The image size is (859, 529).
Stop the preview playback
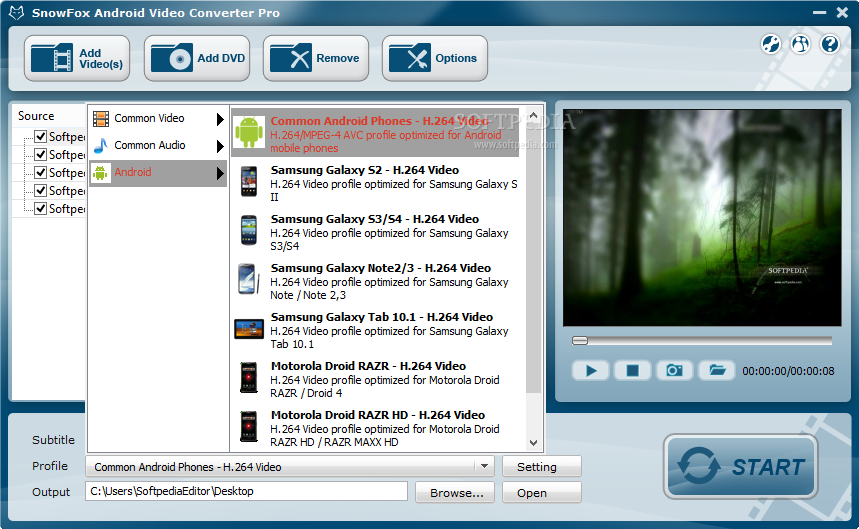(x=632, y=371)
